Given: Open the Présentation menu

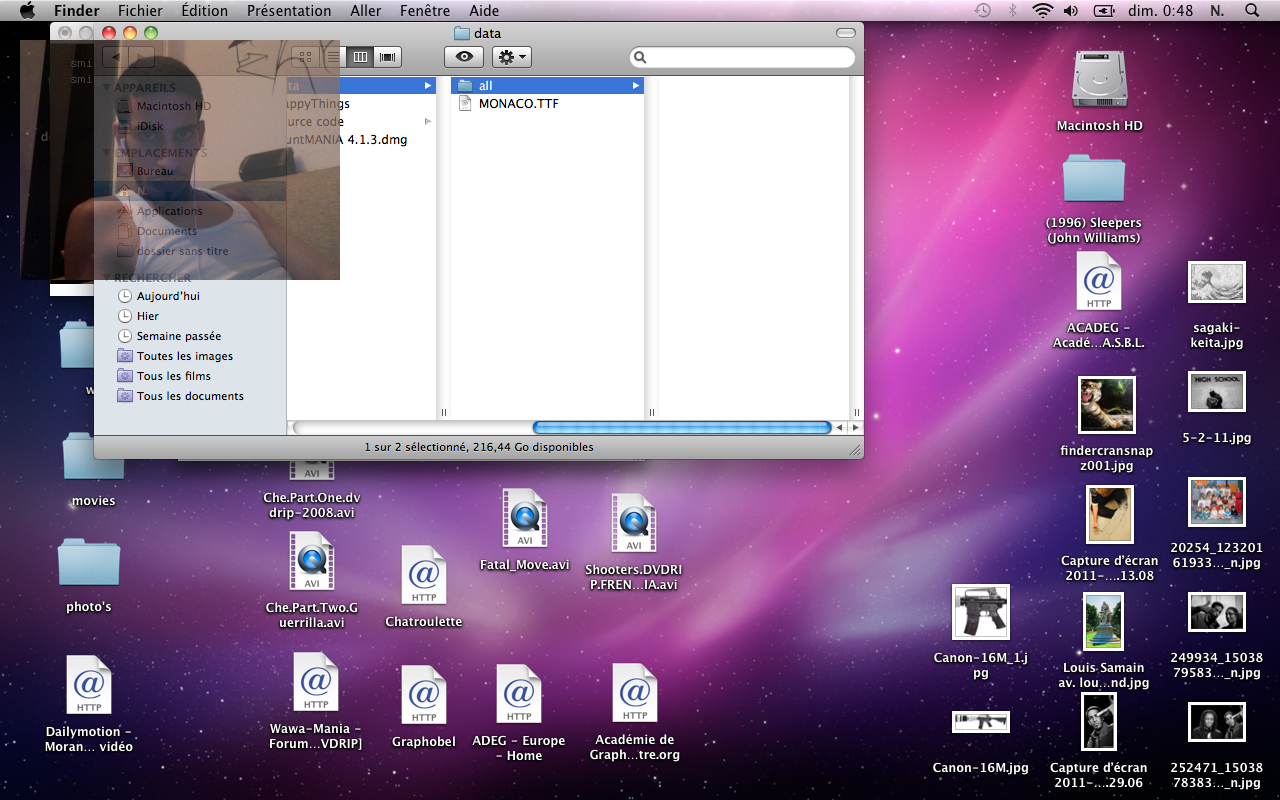Looking at the screenshot, I should click(x=289, y=11).
